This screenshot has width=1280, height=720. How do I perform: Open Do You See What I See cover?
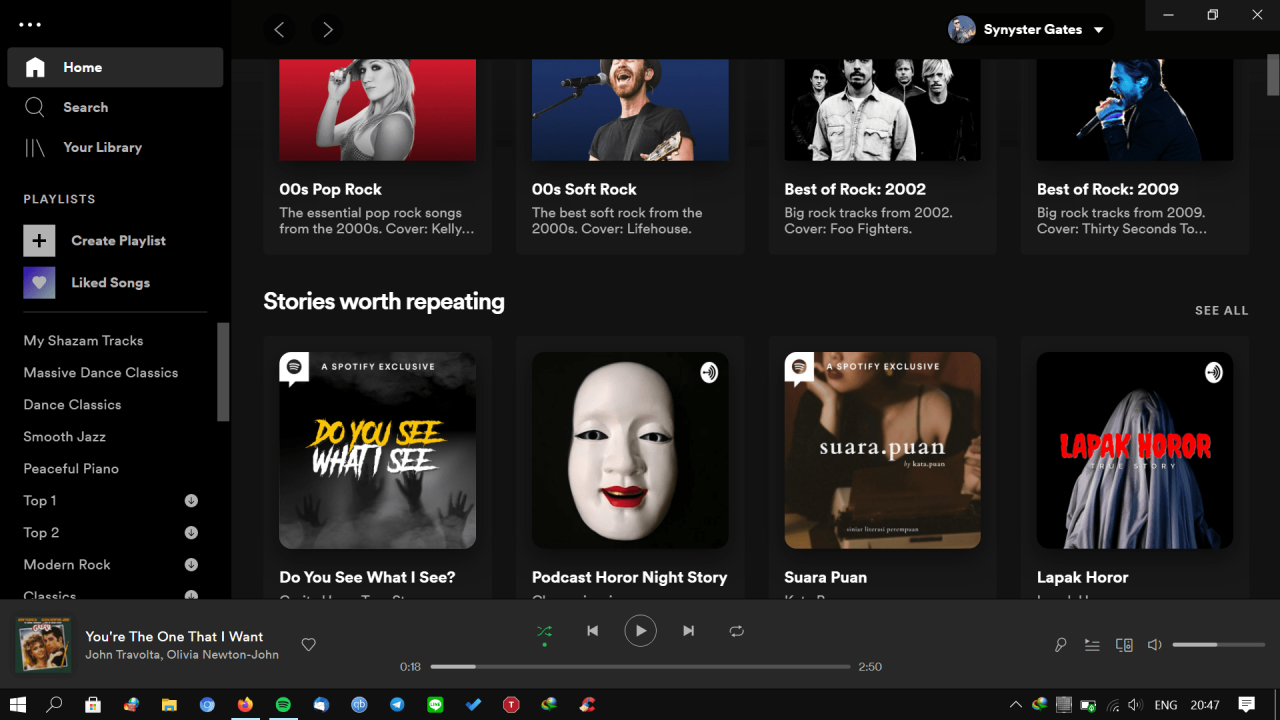coord(377,450)
